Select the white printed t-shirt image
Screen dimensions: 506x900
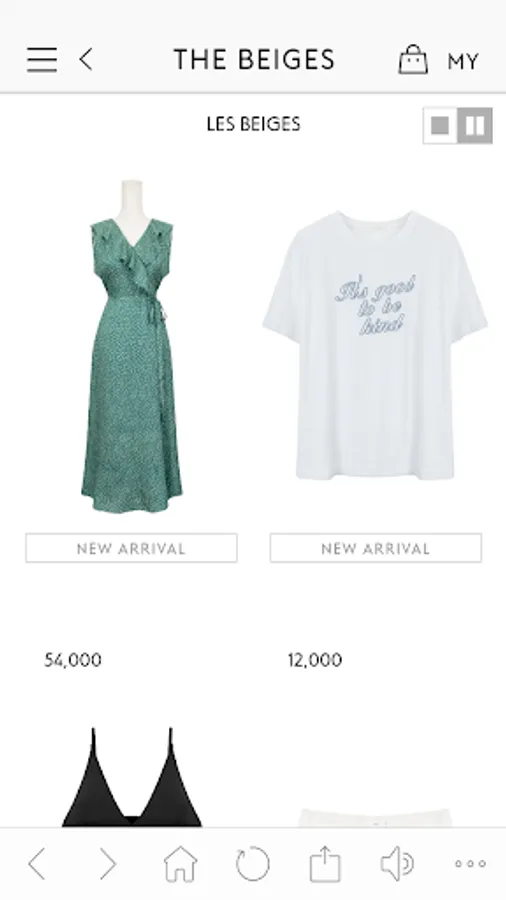point(375,344)
